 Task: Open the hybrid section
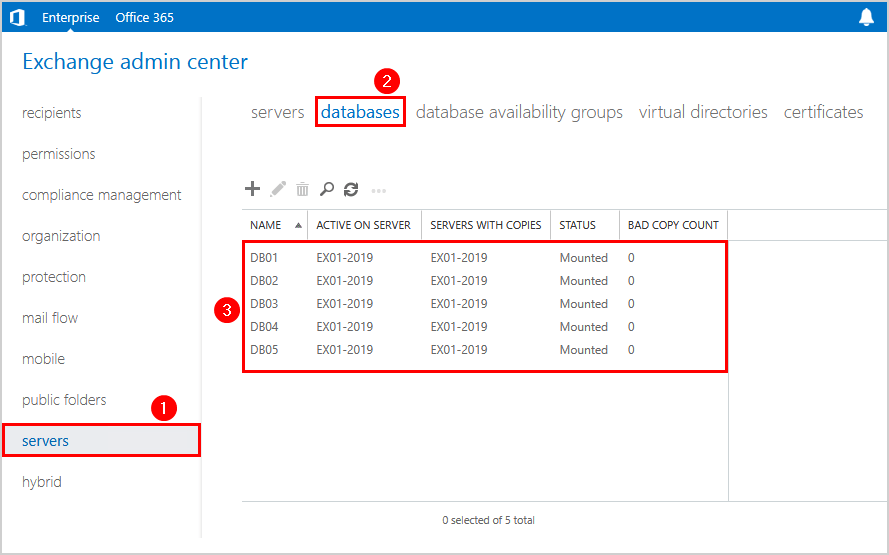[42, 482]
